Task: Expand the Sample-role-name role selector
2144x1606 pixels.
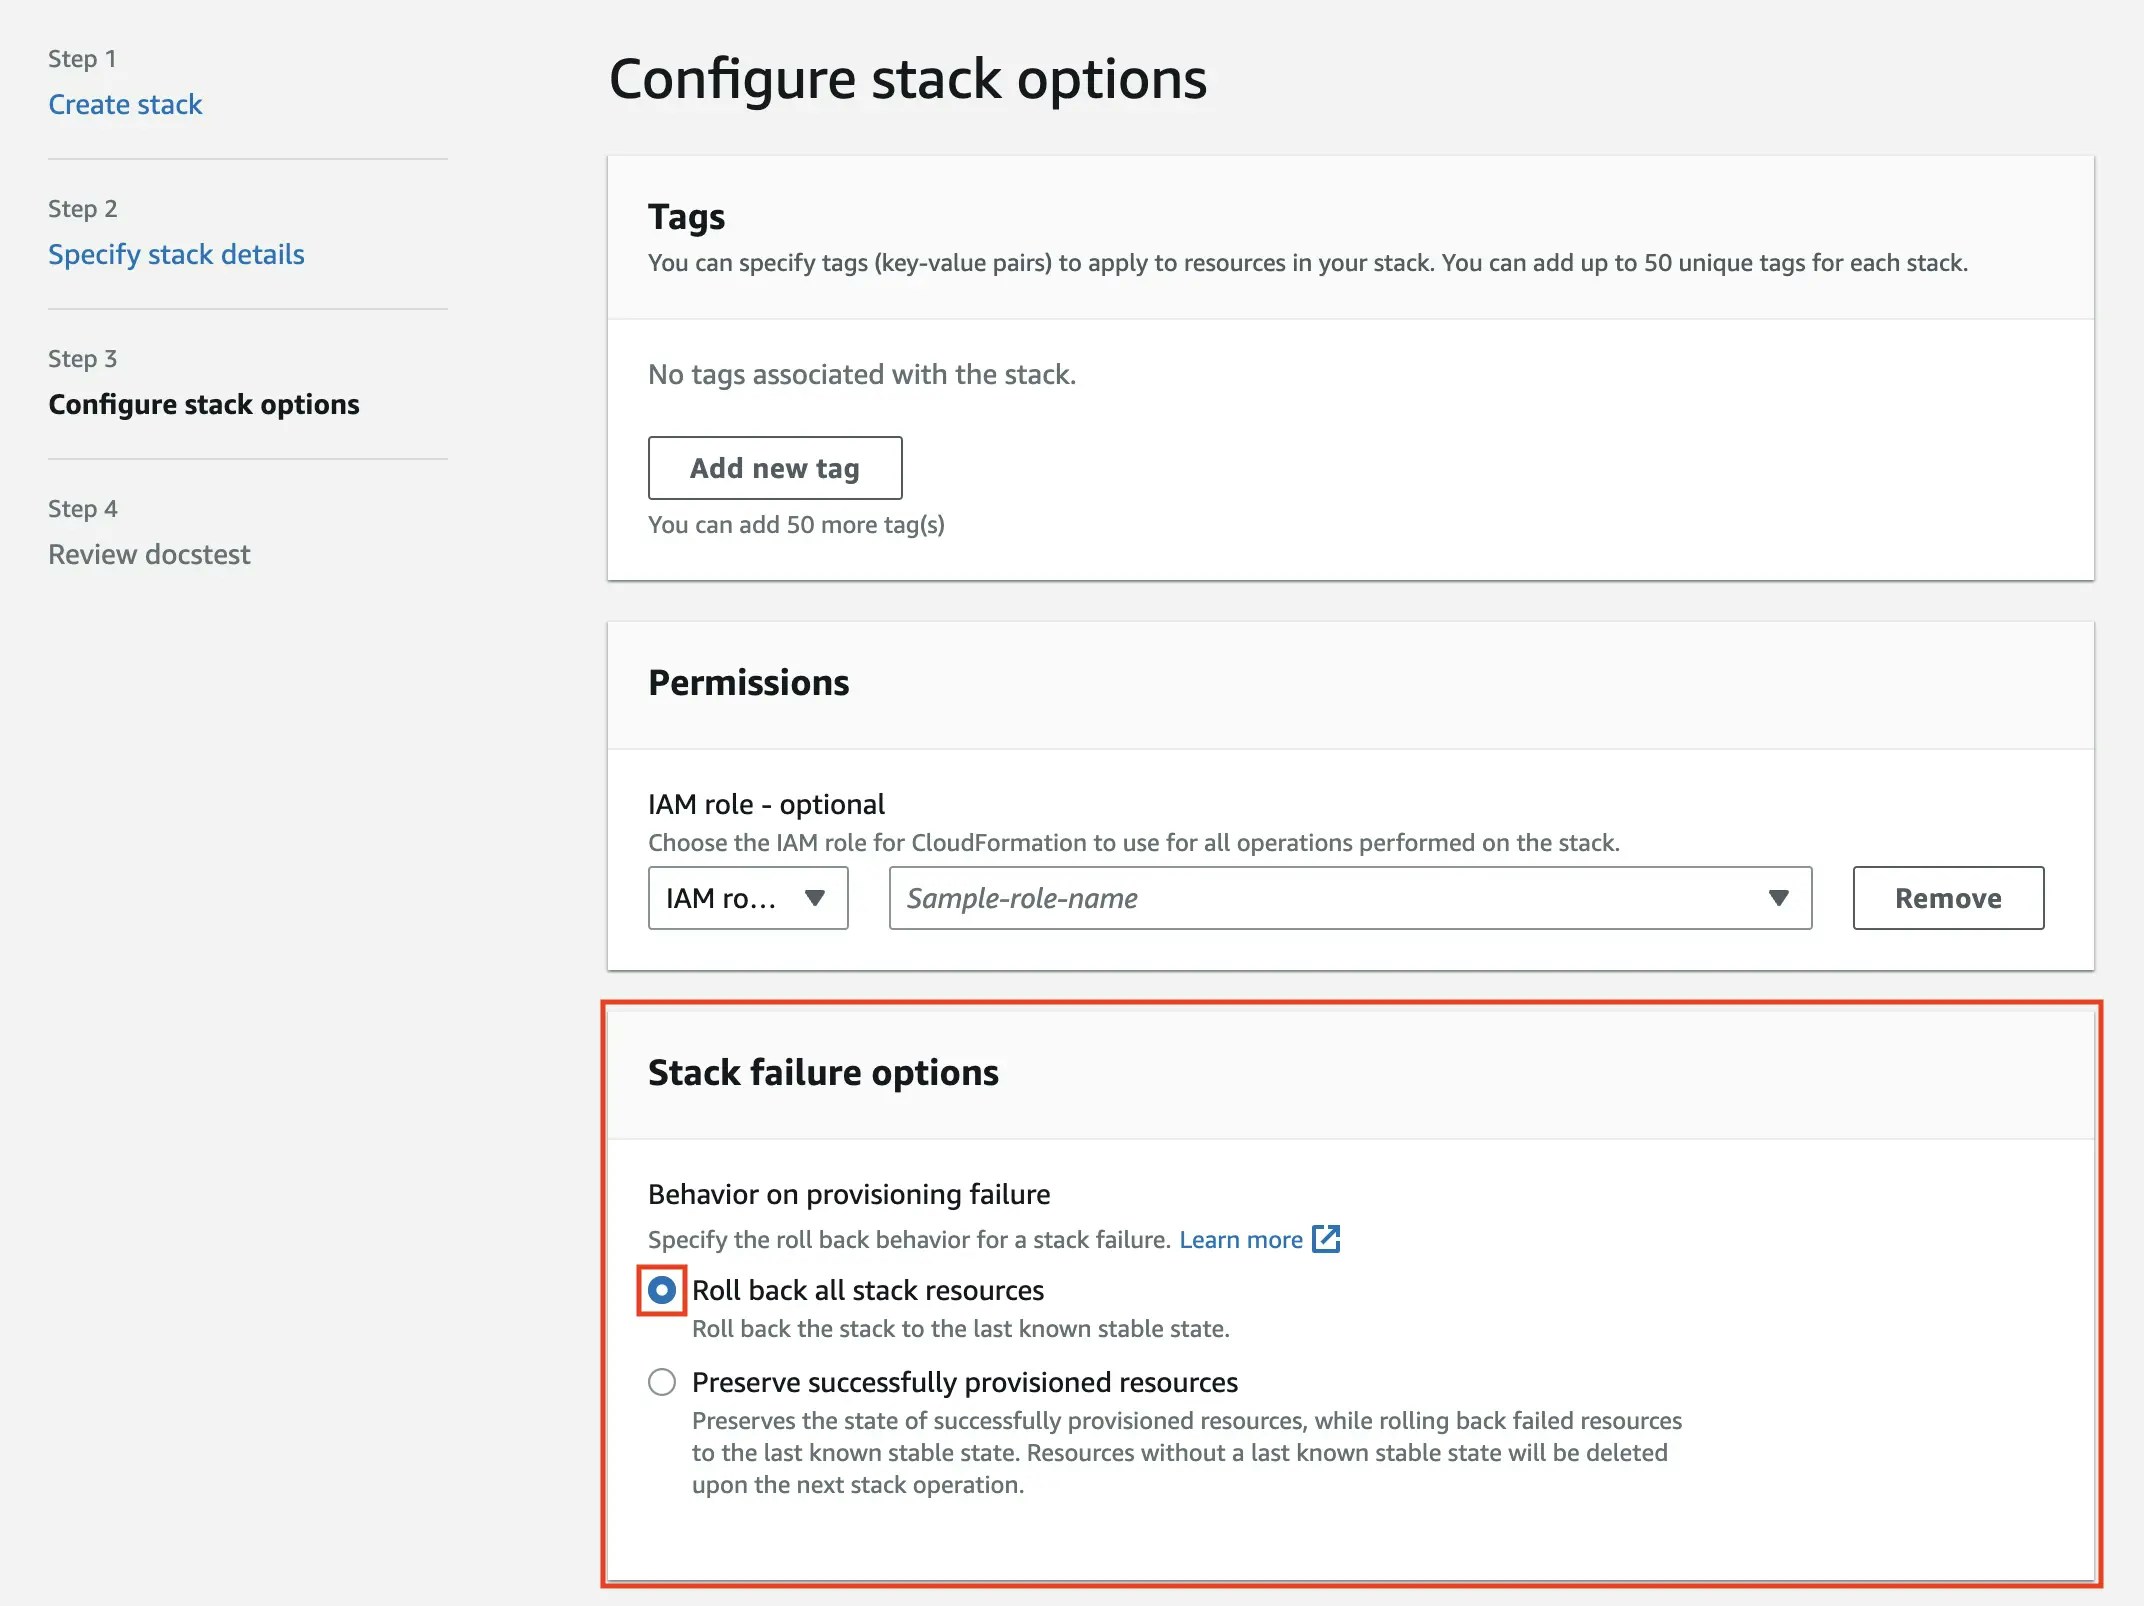Action: tap(1350, 898)
